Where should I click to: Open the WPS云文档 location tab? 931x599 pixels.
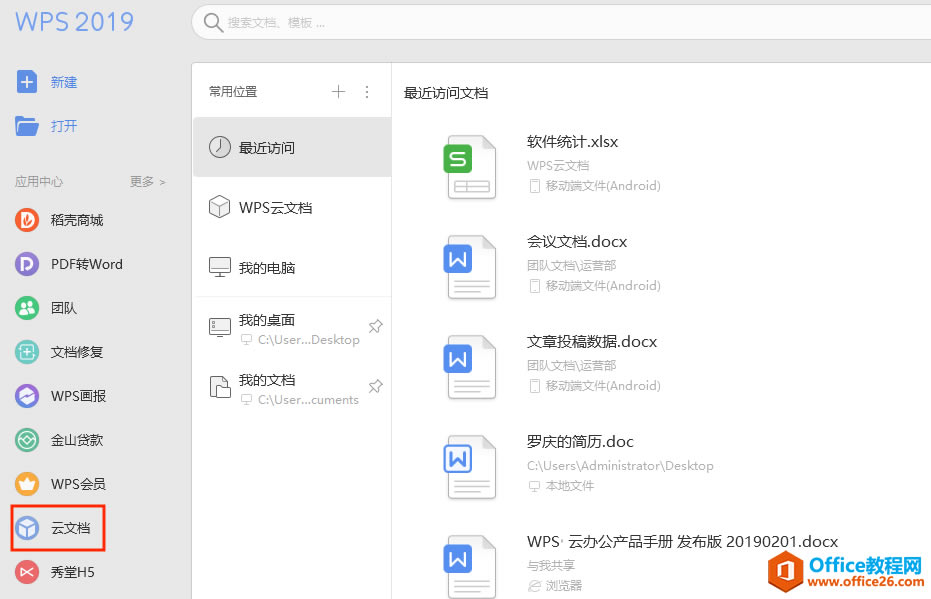point(274,207)
